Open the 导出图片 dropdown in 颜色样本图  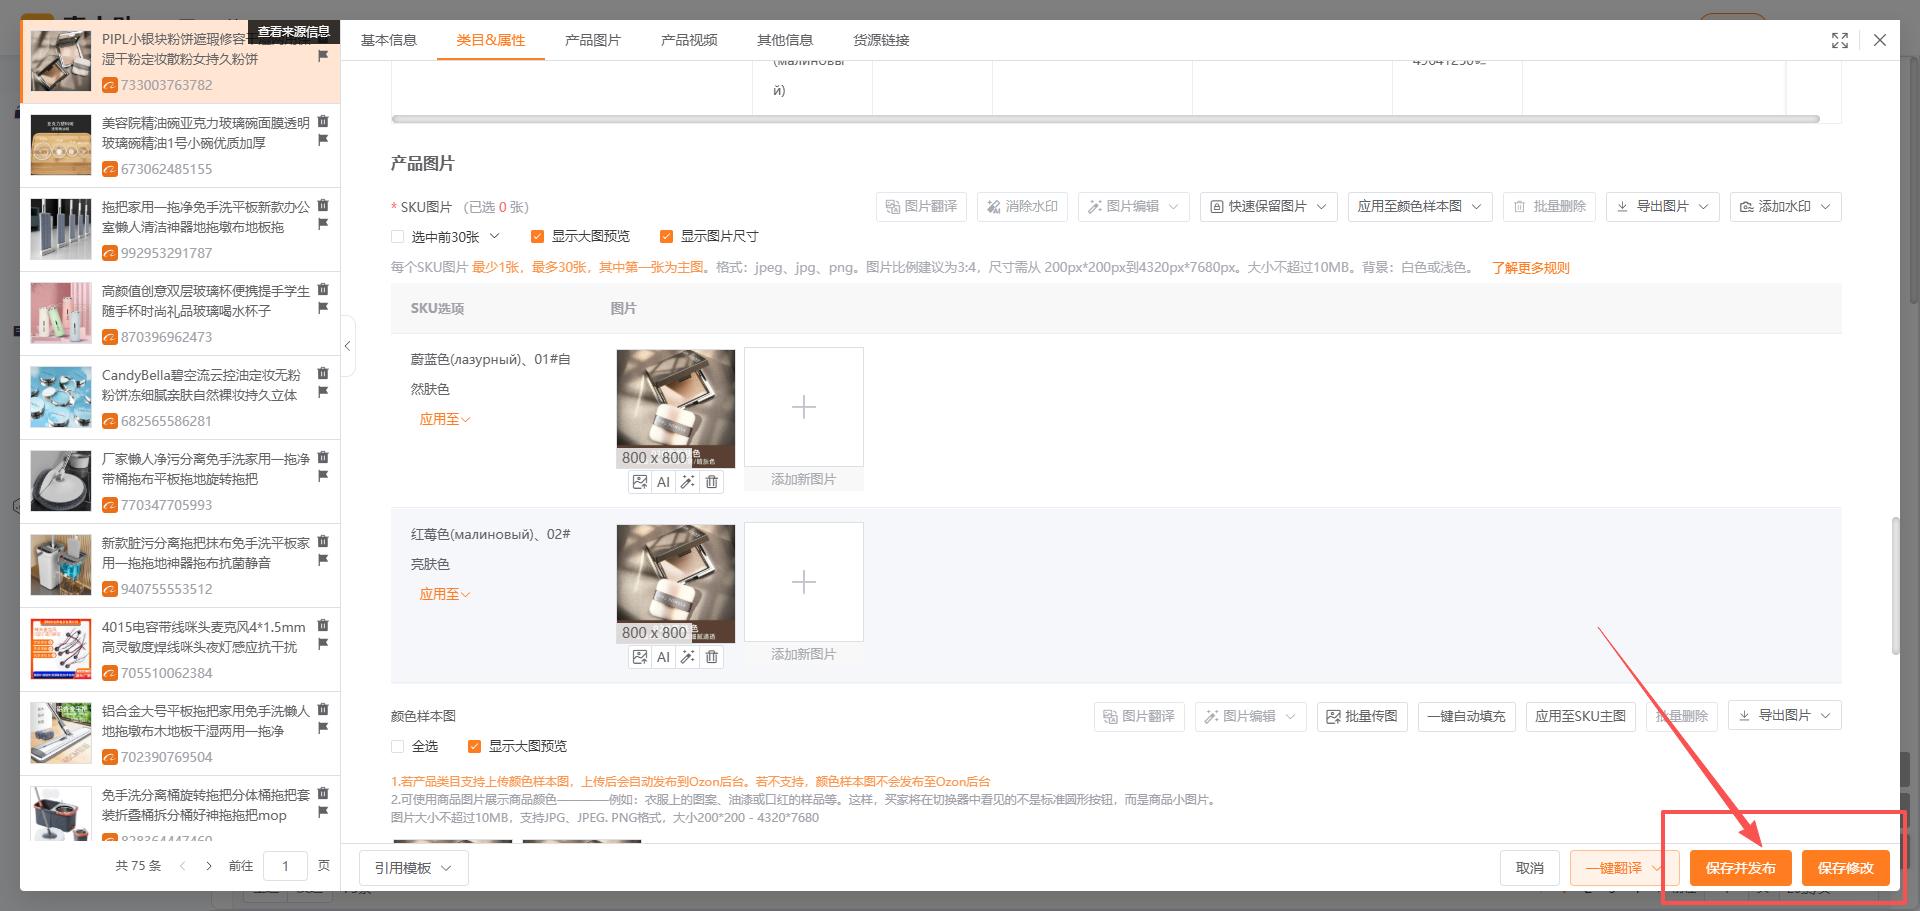coord(1785,716)
